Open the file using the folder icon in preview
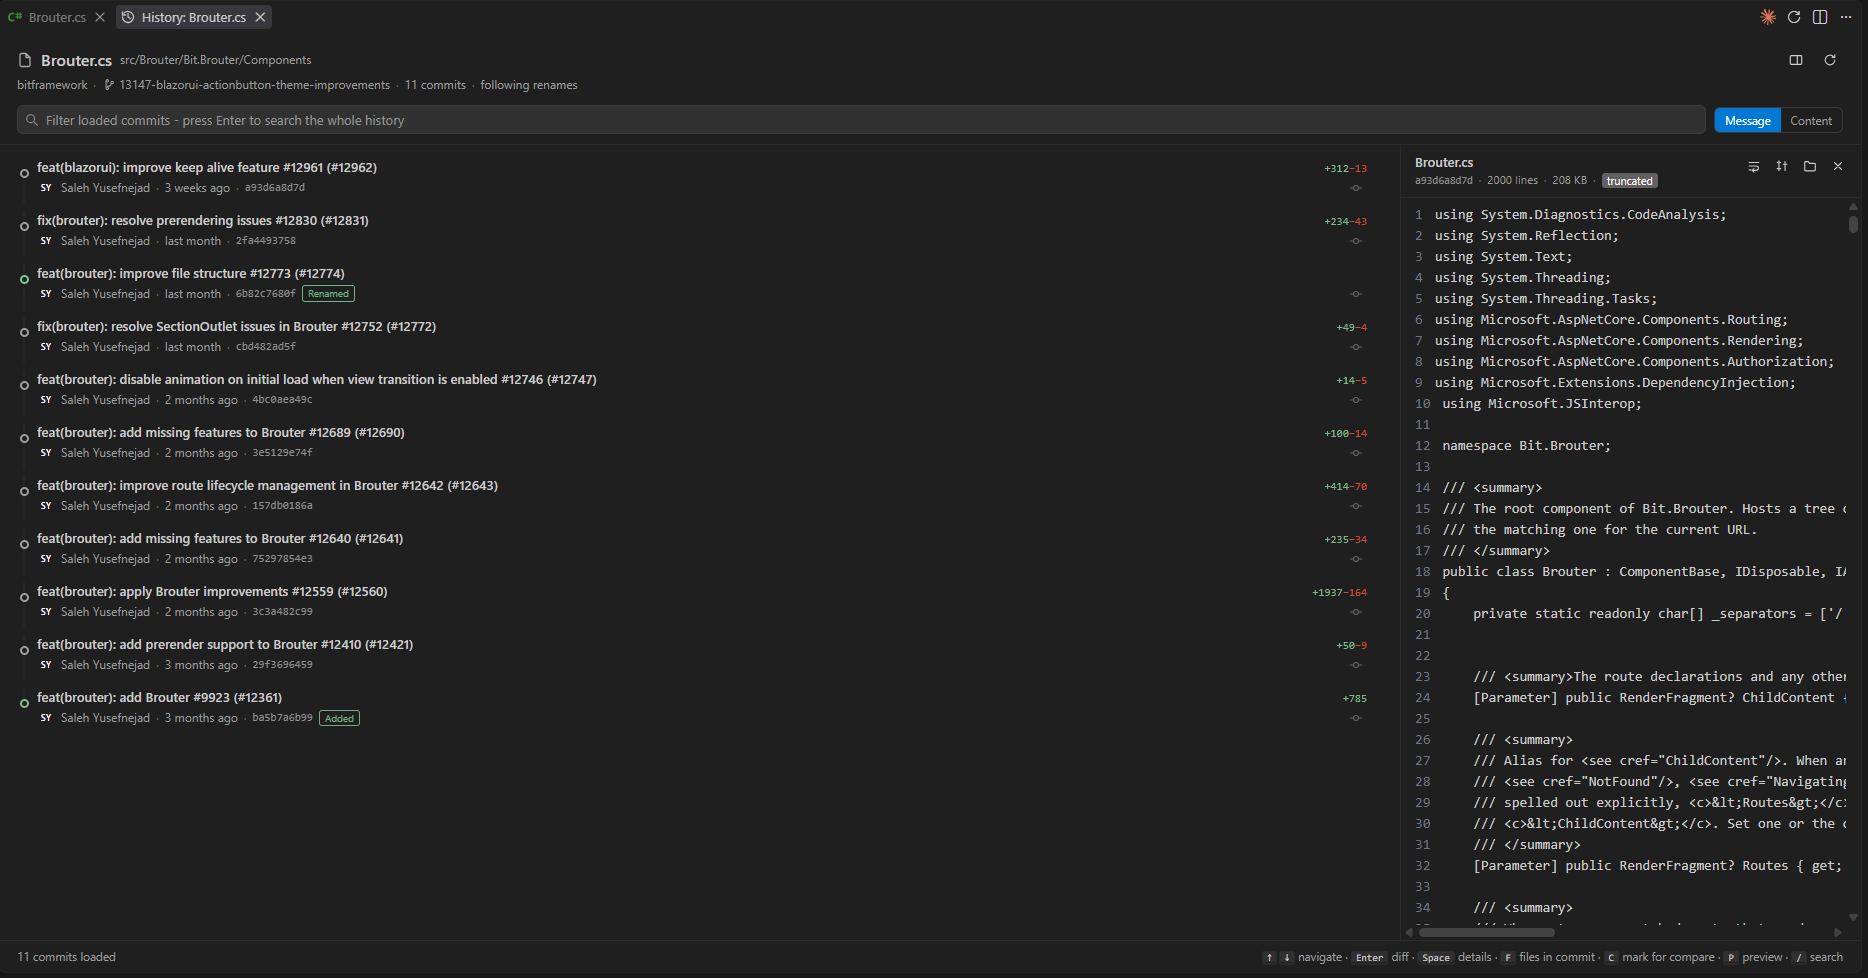The image size is (1868, 978). click(x=1810, y=166)
